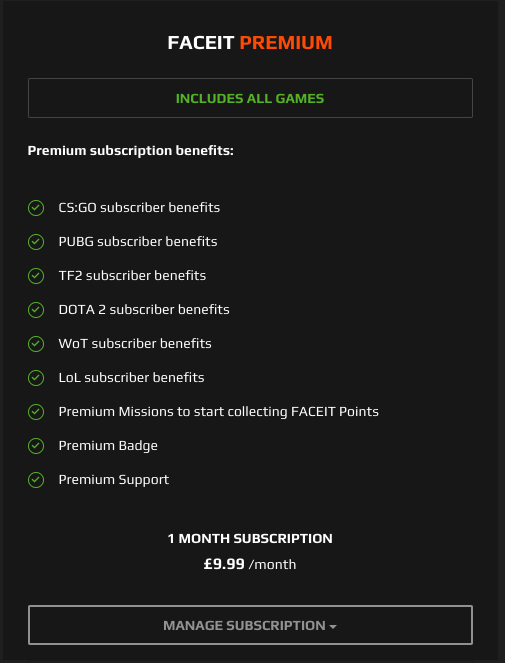Click the Includes All Games banner
Screen dimensions: 505x663
tap(250, 98)
